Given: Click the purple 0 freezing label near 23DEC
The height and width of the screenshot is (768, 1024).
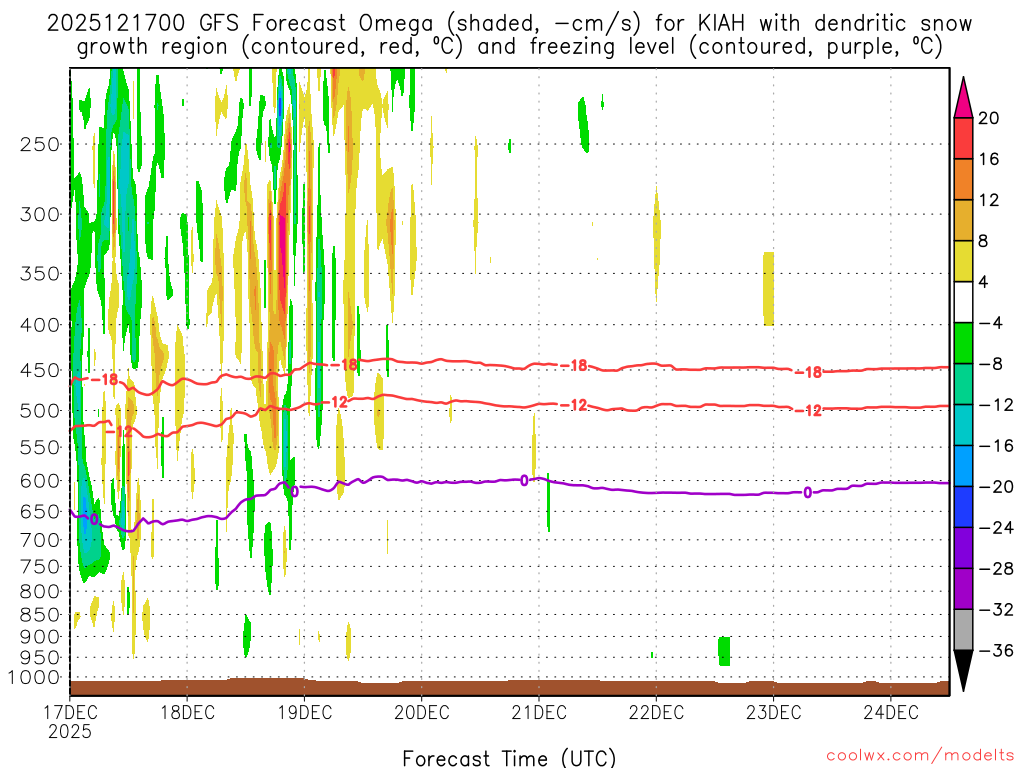Looking at the screenshot, I should click(808, 492).
